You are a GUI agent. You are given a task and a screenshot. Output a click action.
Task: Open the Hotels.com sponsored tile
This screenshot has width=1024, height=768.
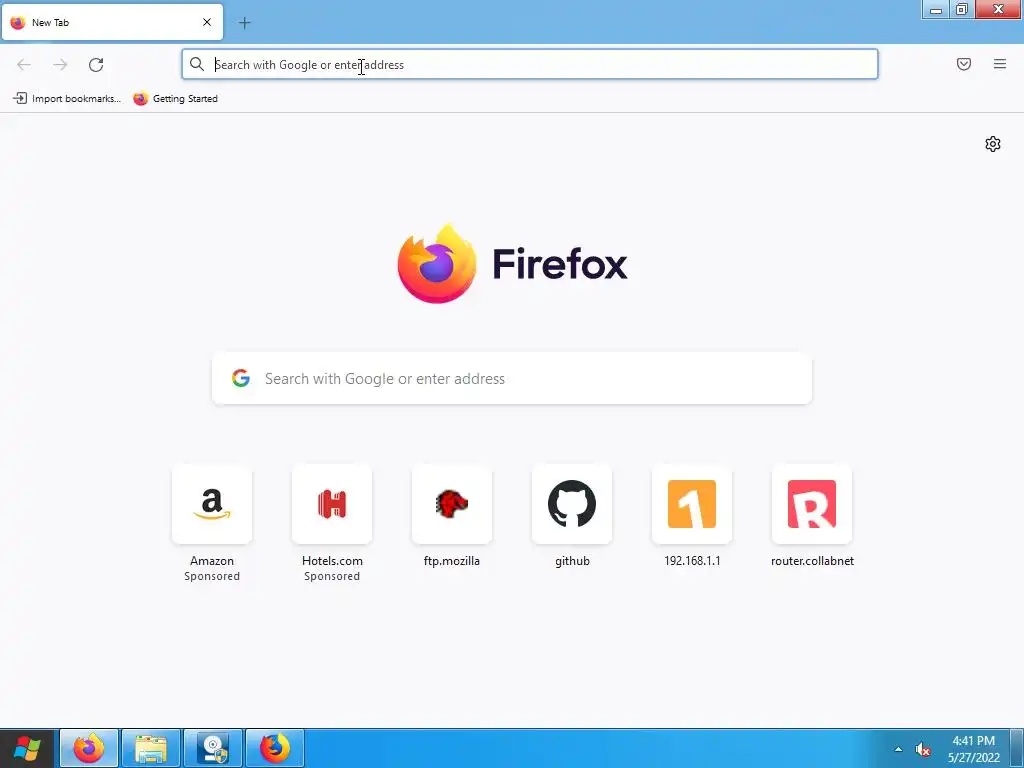pos(332,504)
